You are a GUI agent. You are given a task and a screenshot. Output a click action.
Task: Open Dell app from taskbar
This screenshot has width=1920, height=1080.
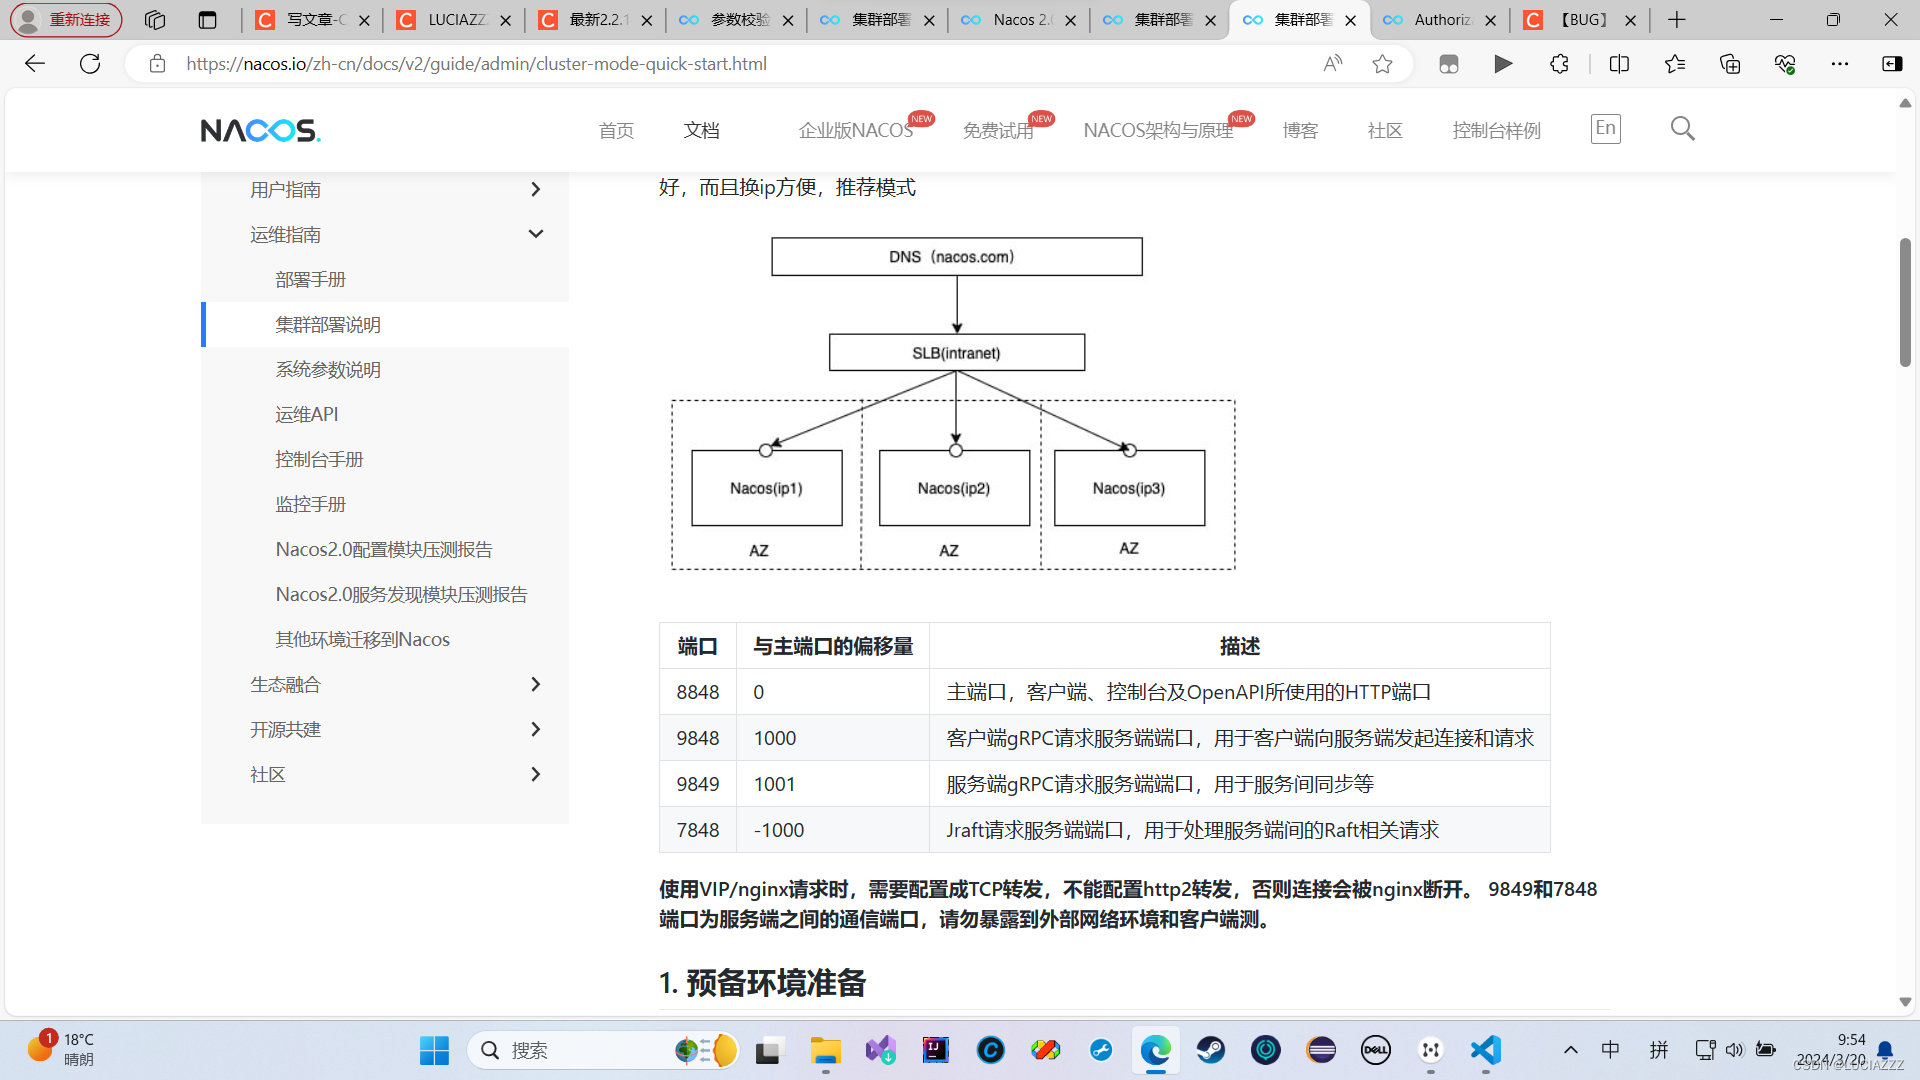point(1376,1050)
